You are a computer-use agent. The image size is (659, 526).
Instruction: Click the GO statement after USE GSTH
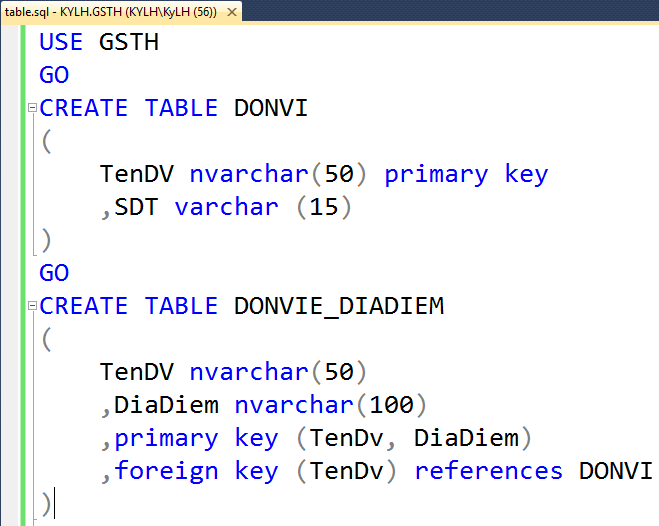pyautogui.click(x=54, y=75)
